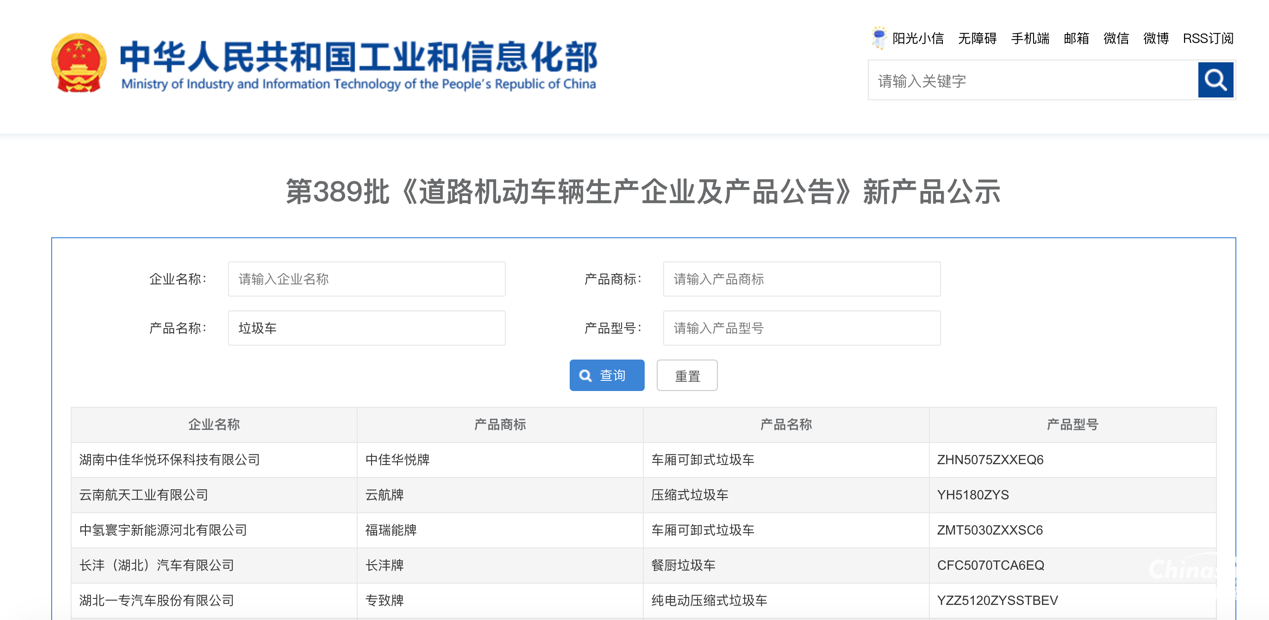Open the 微信 WeChat link
The image size is (1269, 620).
[x=1116, y=38]
